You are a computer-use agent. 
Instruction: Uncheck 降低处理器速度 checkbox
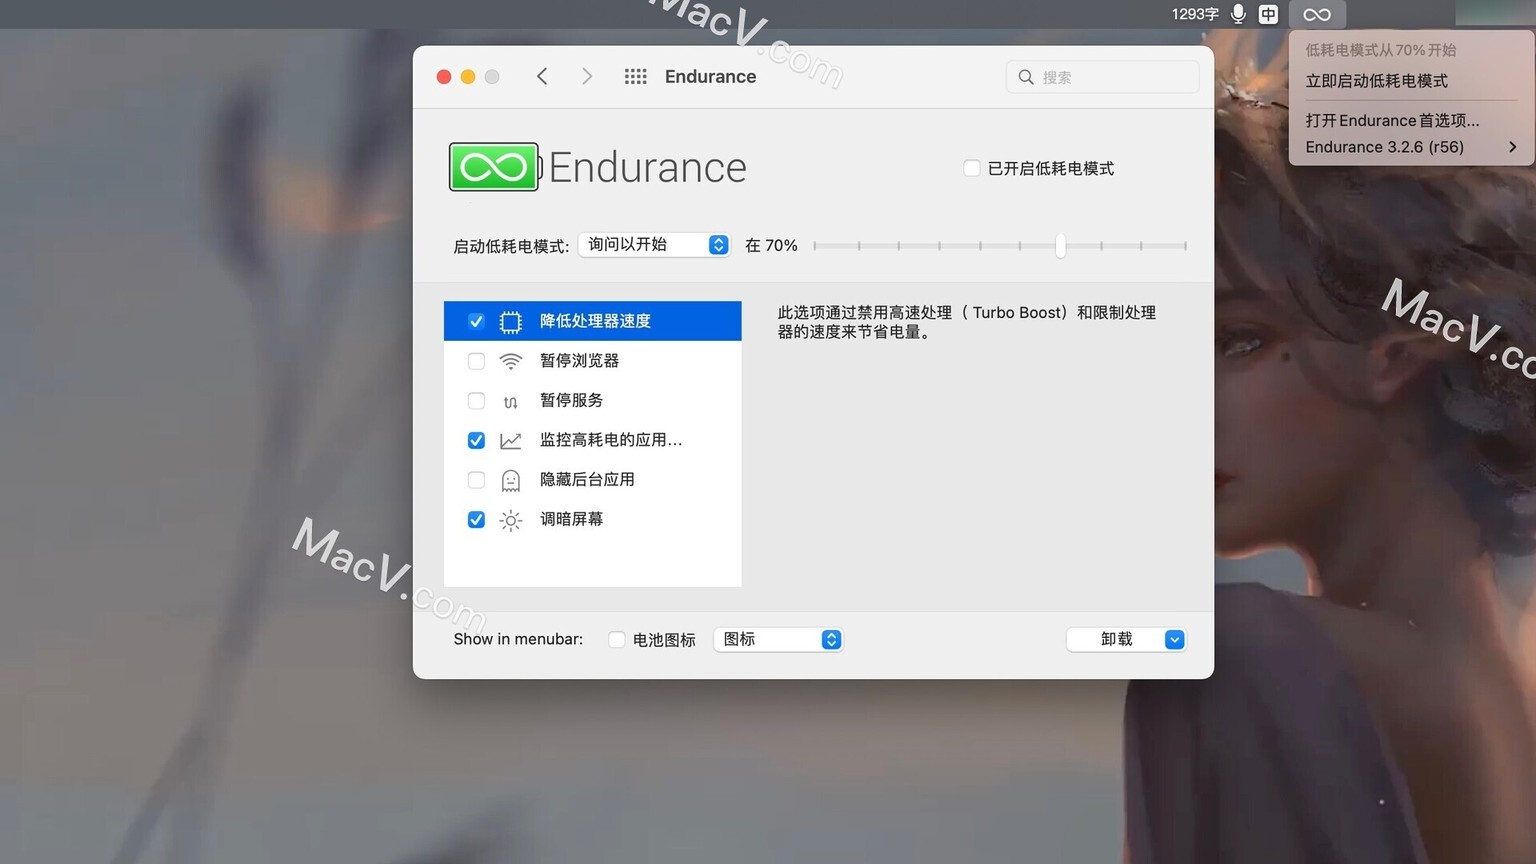[476, 321]
